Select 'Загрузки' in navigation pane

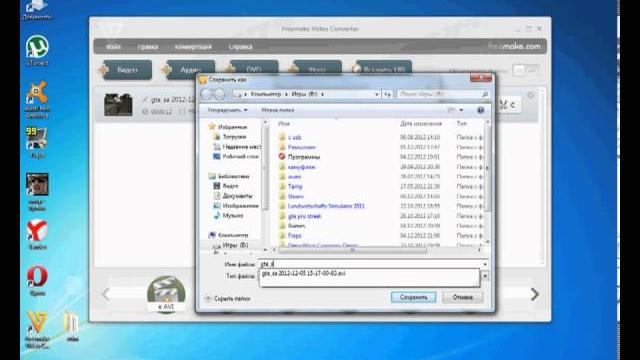point(230,137)
